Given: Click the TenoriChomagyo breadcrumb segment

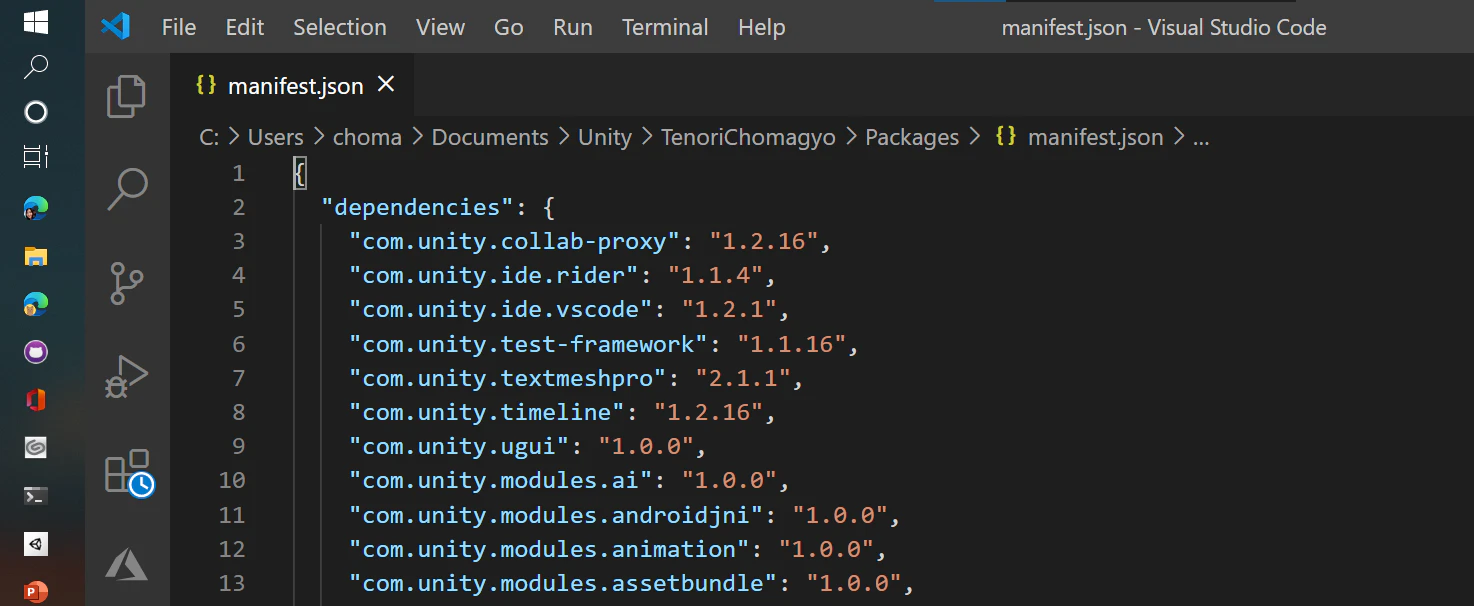Looking at the screenshot, I should pos(748,138).
